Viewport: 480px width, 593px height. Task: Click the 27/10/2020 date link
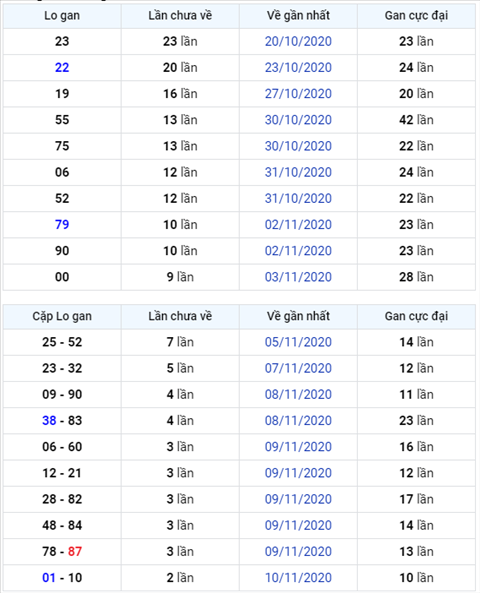pos(298,93)
